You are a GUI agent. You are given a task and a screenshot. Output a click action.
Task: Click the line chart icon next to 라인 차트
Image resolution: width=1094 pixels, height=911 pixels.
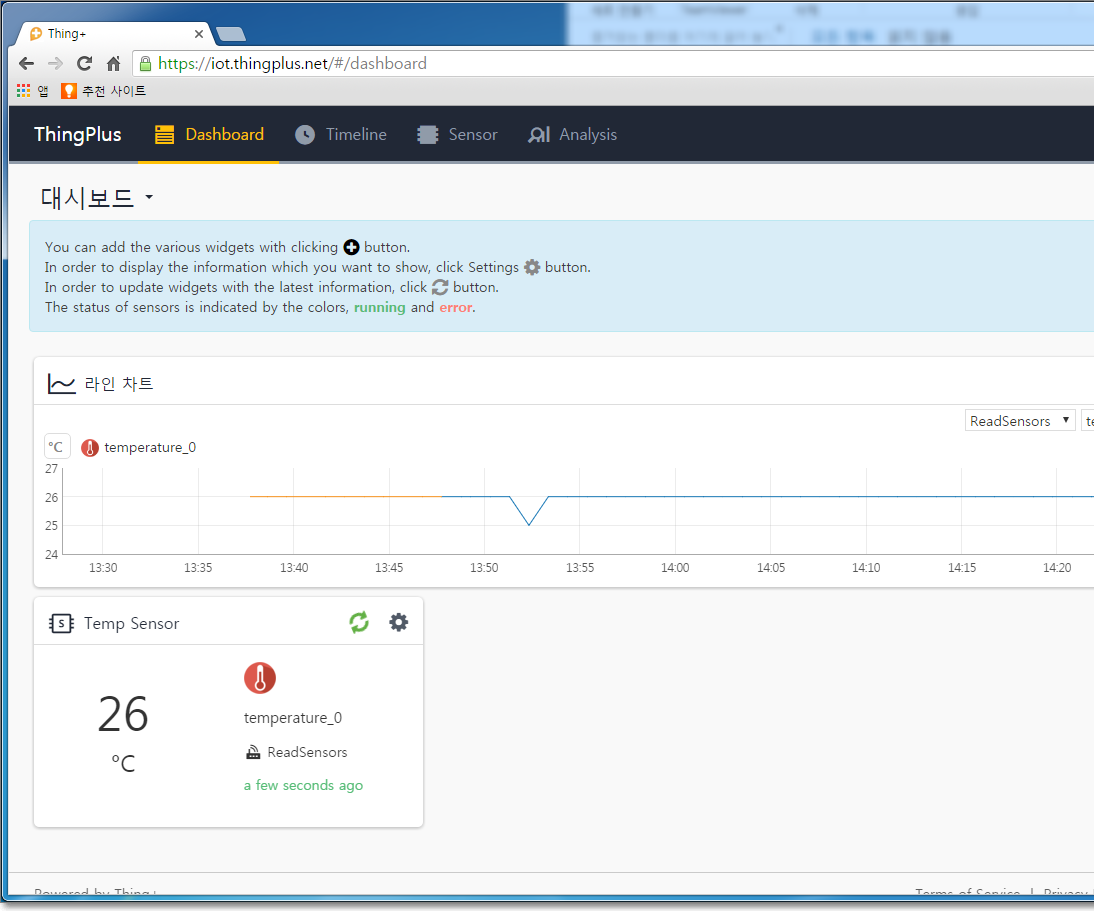(60, 383)
